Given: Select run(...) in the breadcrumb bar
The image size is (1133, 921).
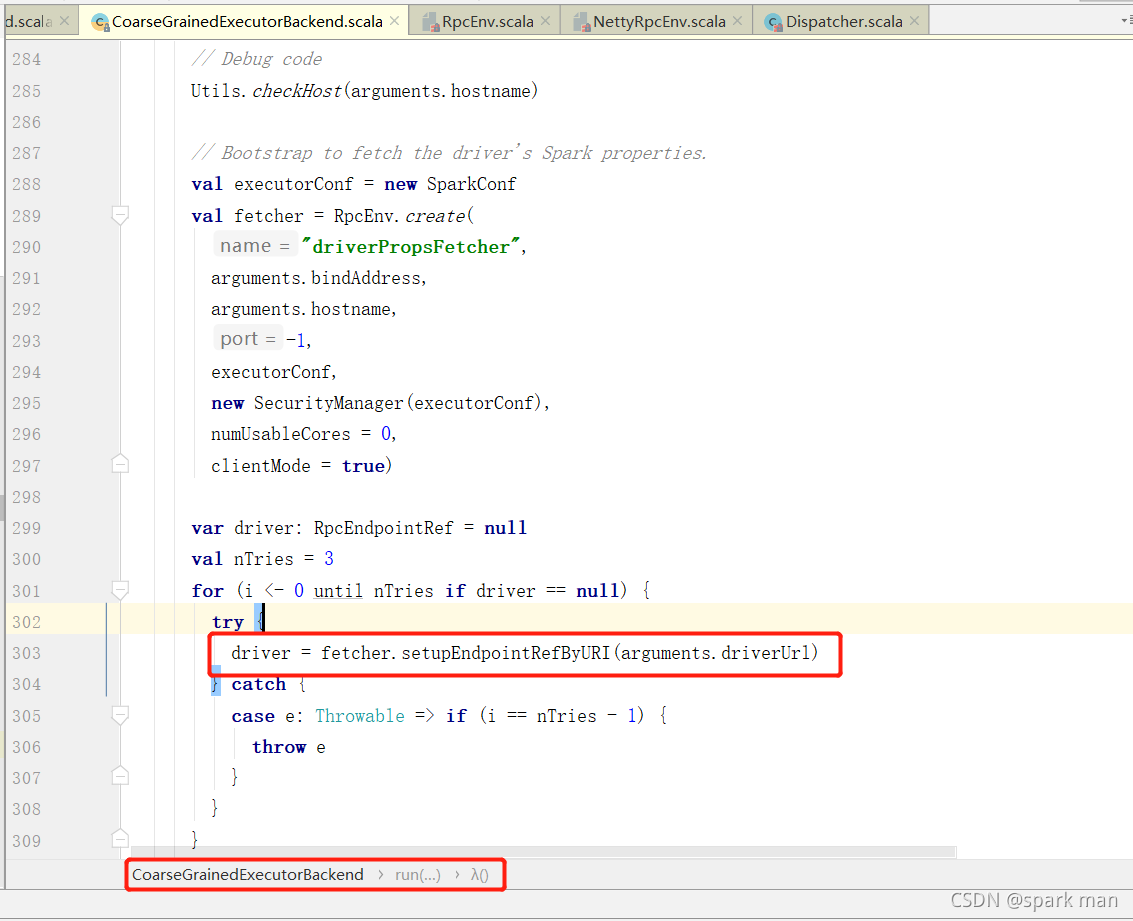Looking at the screenshot, I should pos(418,875).
